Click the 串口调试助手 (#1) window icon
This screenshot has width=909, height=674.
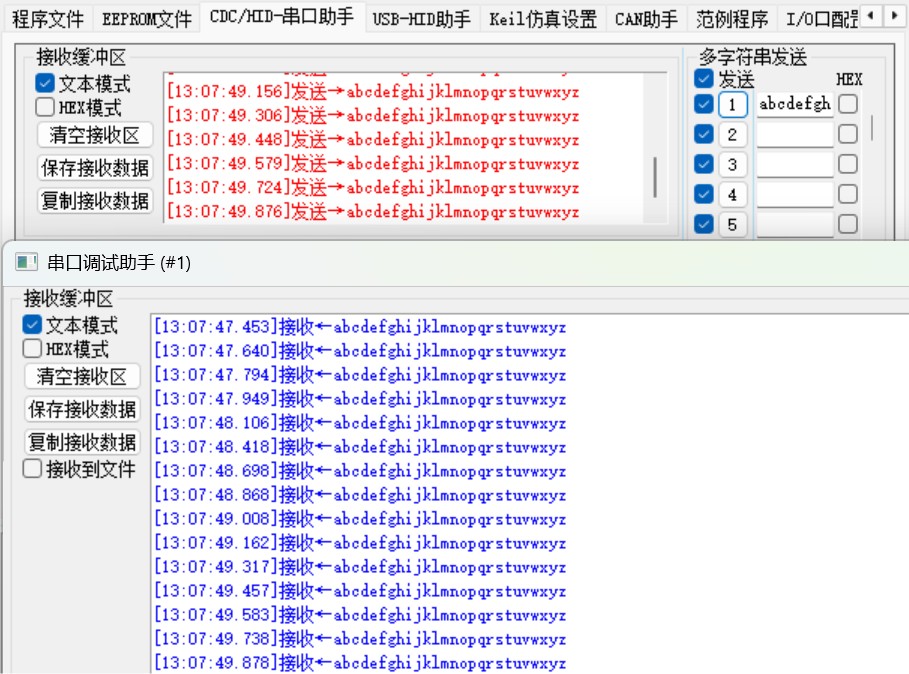[x=26, y=262]
